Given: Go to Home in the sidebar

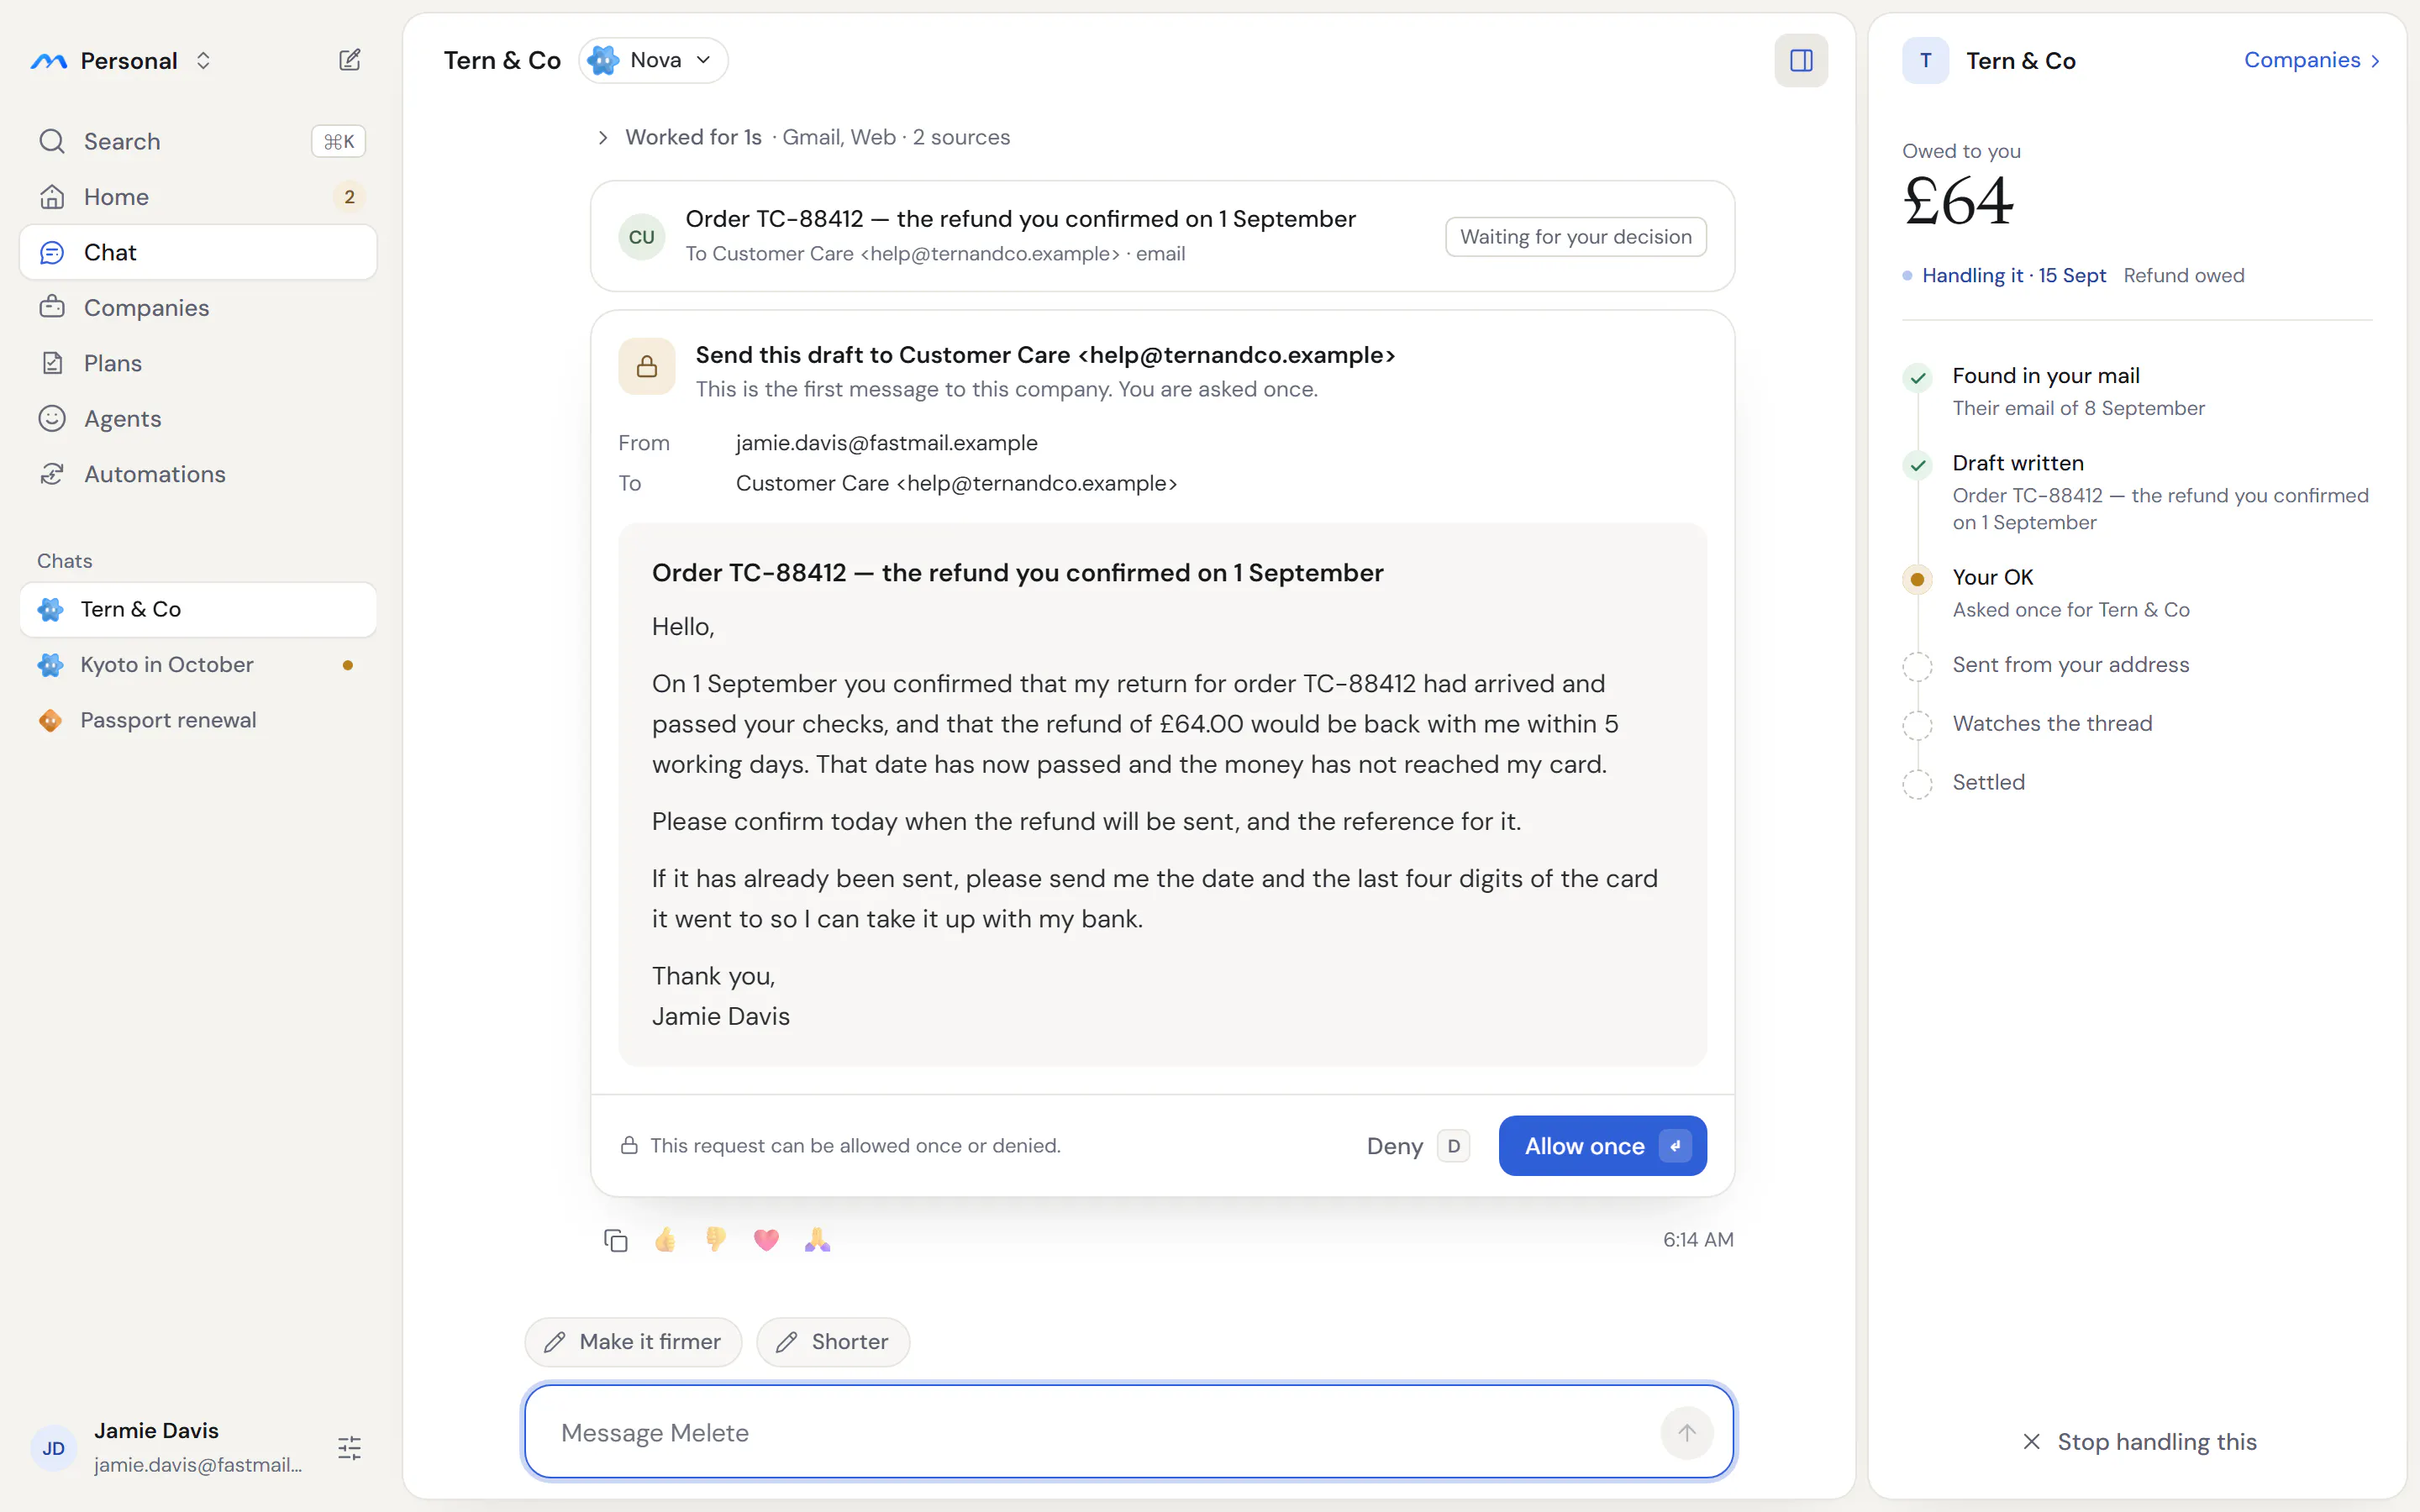Looking at the screenshot, I should [x=198, y=197].
